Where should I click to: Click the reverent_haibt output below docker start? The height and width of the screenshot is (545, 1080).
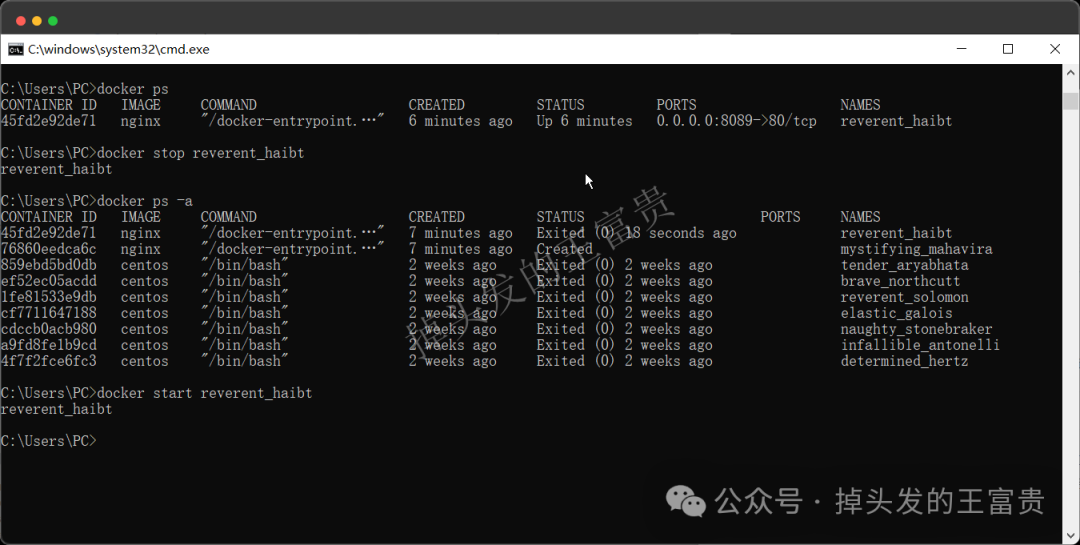[56, 409]
